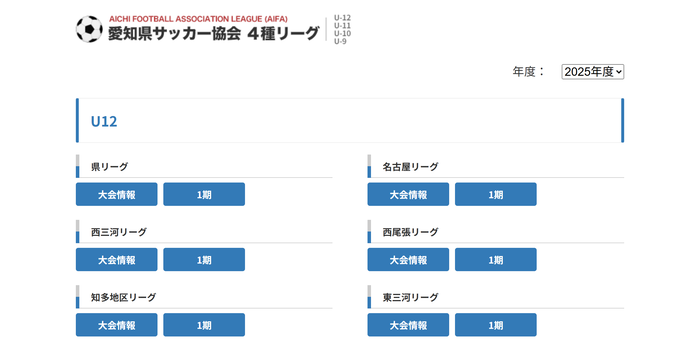The height and width of the screenshot is (360, 700).
Task: Select 1期 under 東三河リーグ
Action: tap(496, 325)
